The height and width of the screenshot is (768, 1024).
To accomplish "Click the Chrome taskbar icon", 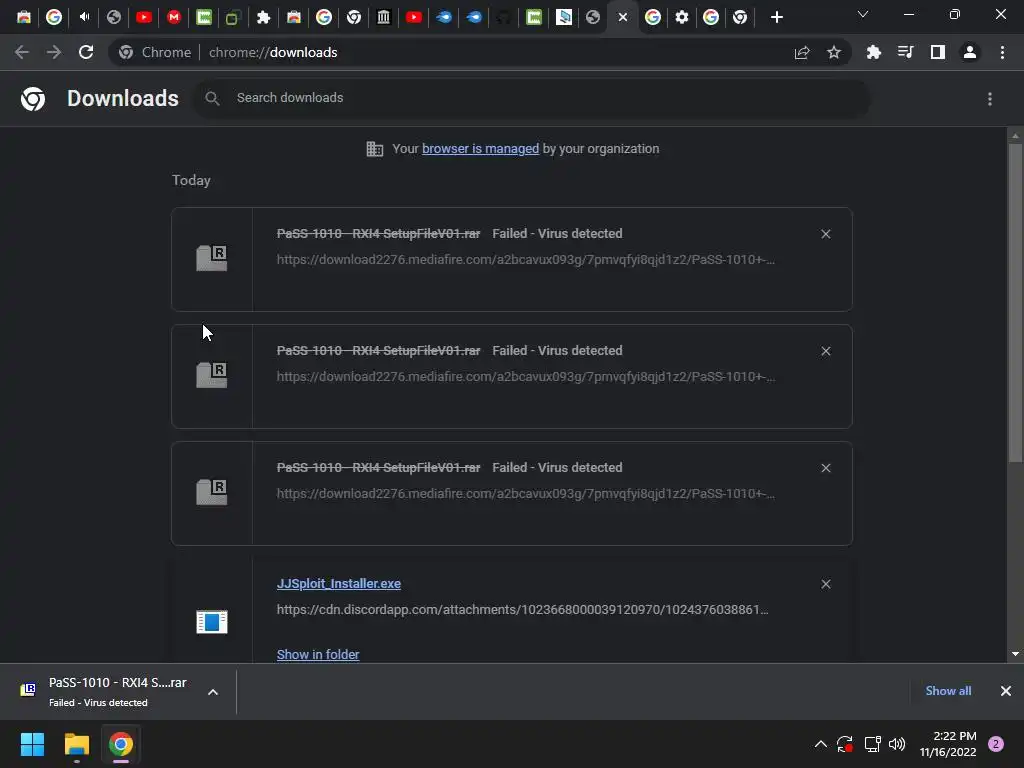I will click(x=121, y=744).
